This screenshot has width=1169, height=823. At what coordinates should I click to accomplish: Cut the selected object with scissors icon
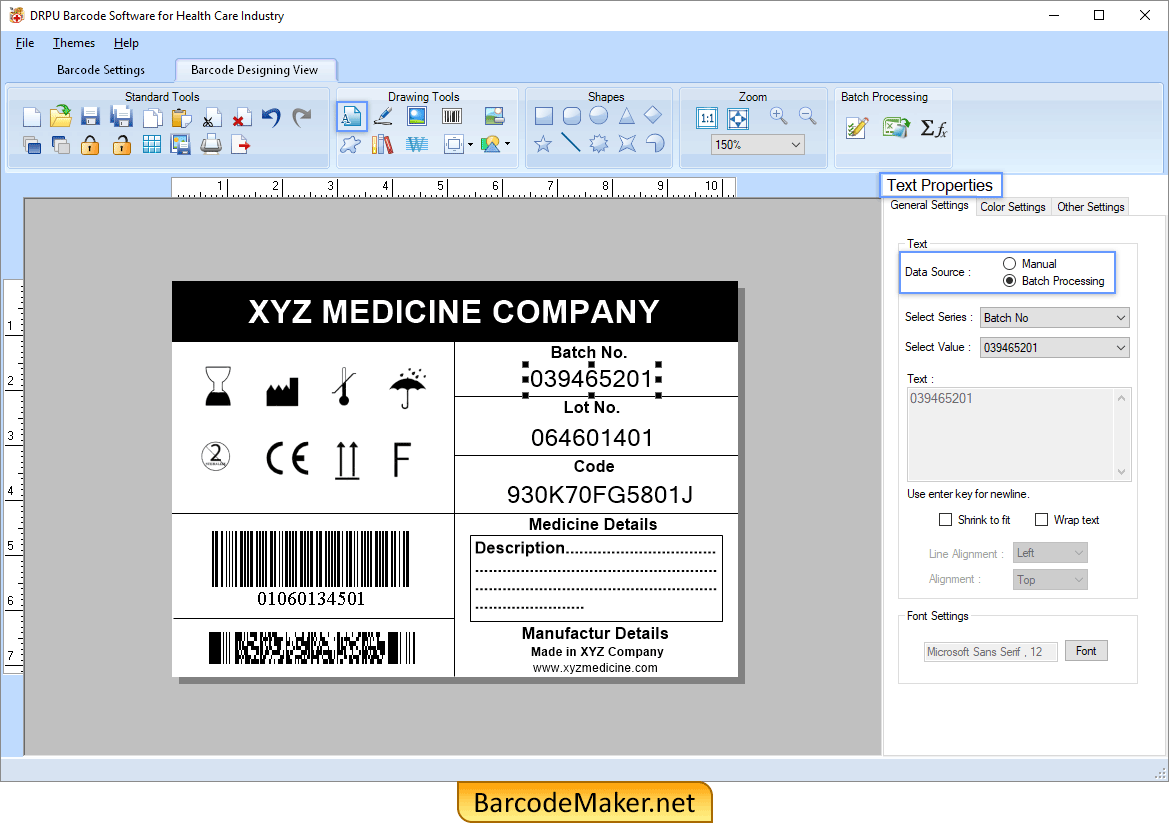click(x=211, y=118)
